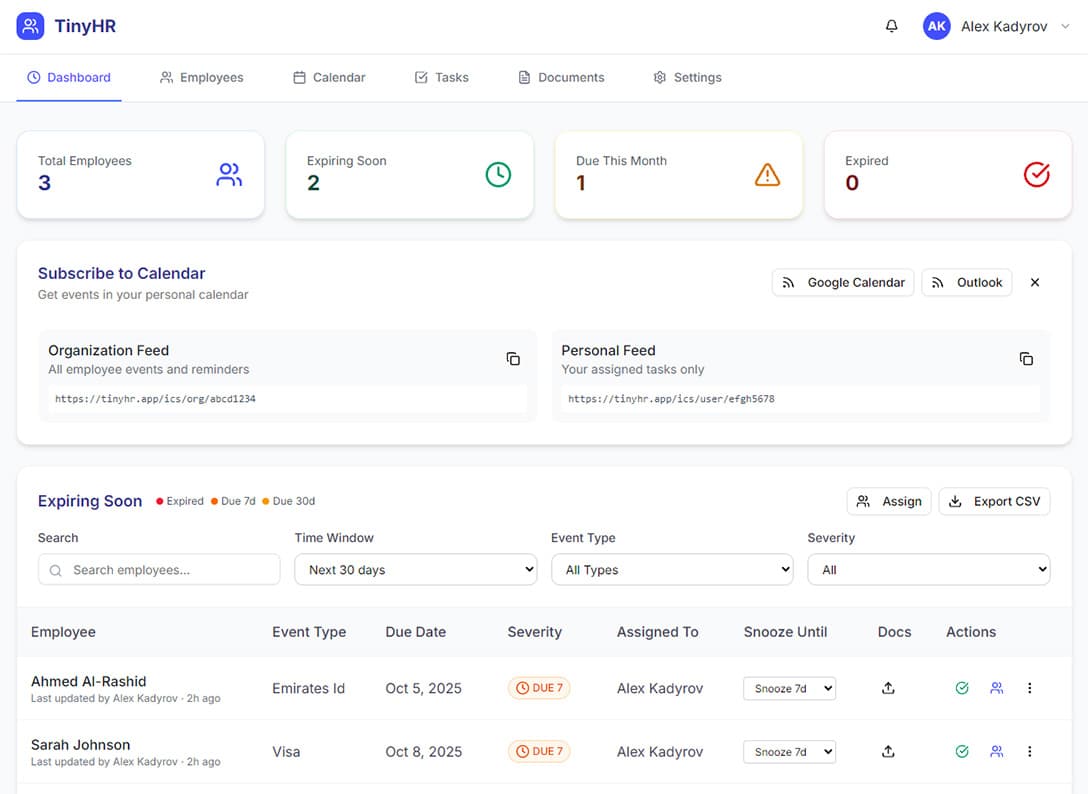The image size is (1088, 794).
Task: Dismiss the Subscribe to Calendar banner
Action: pyautogui.click(x=1034, y=282)
